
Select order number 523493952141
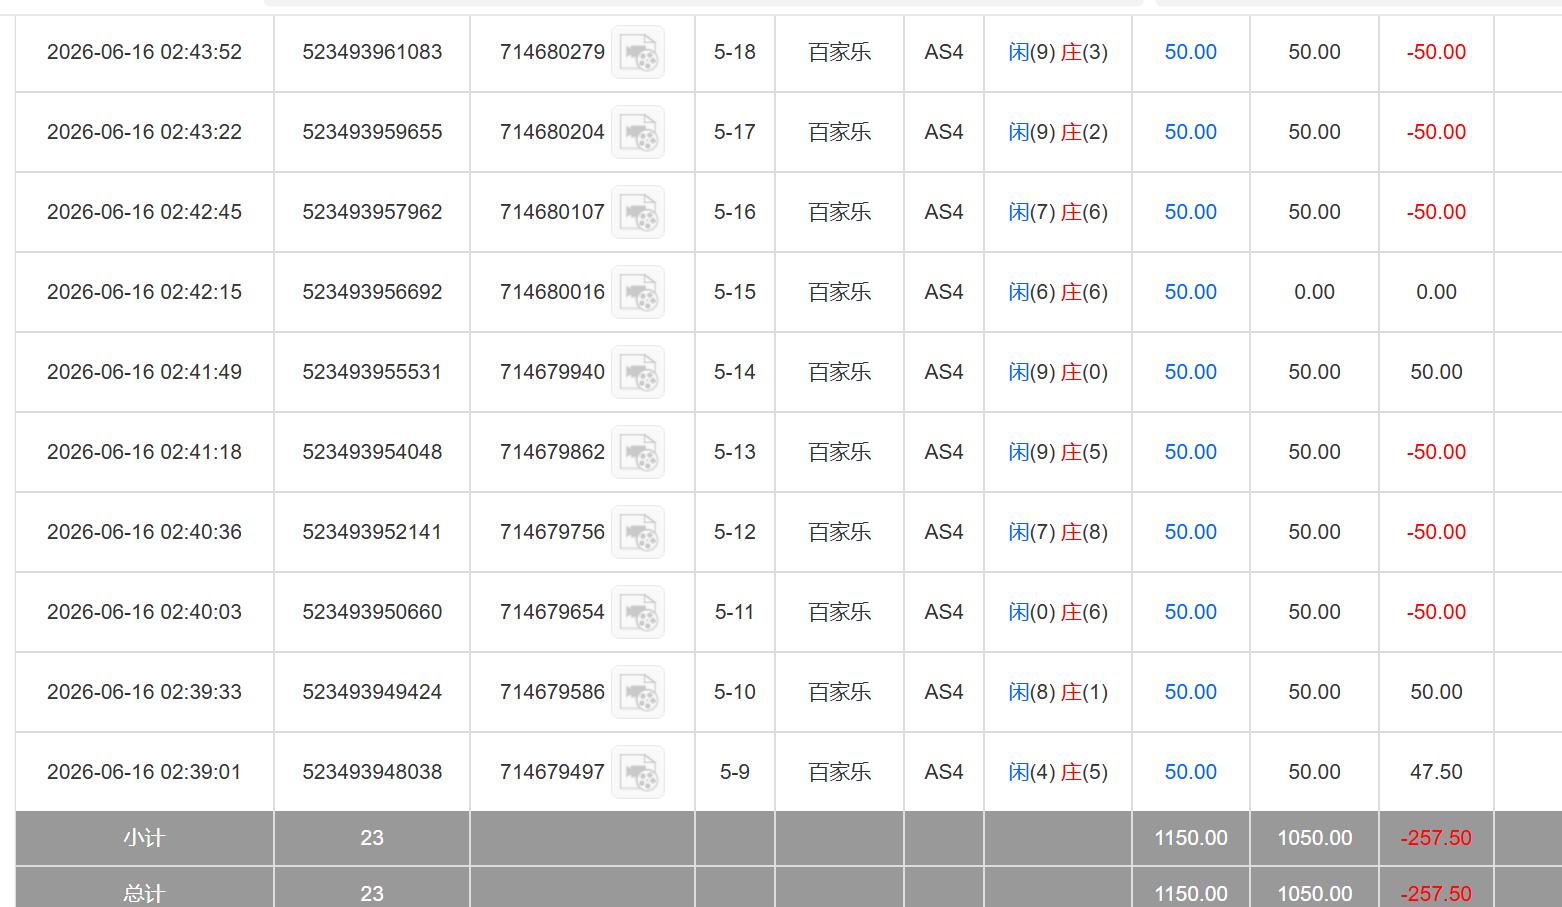tap(372, 532)
